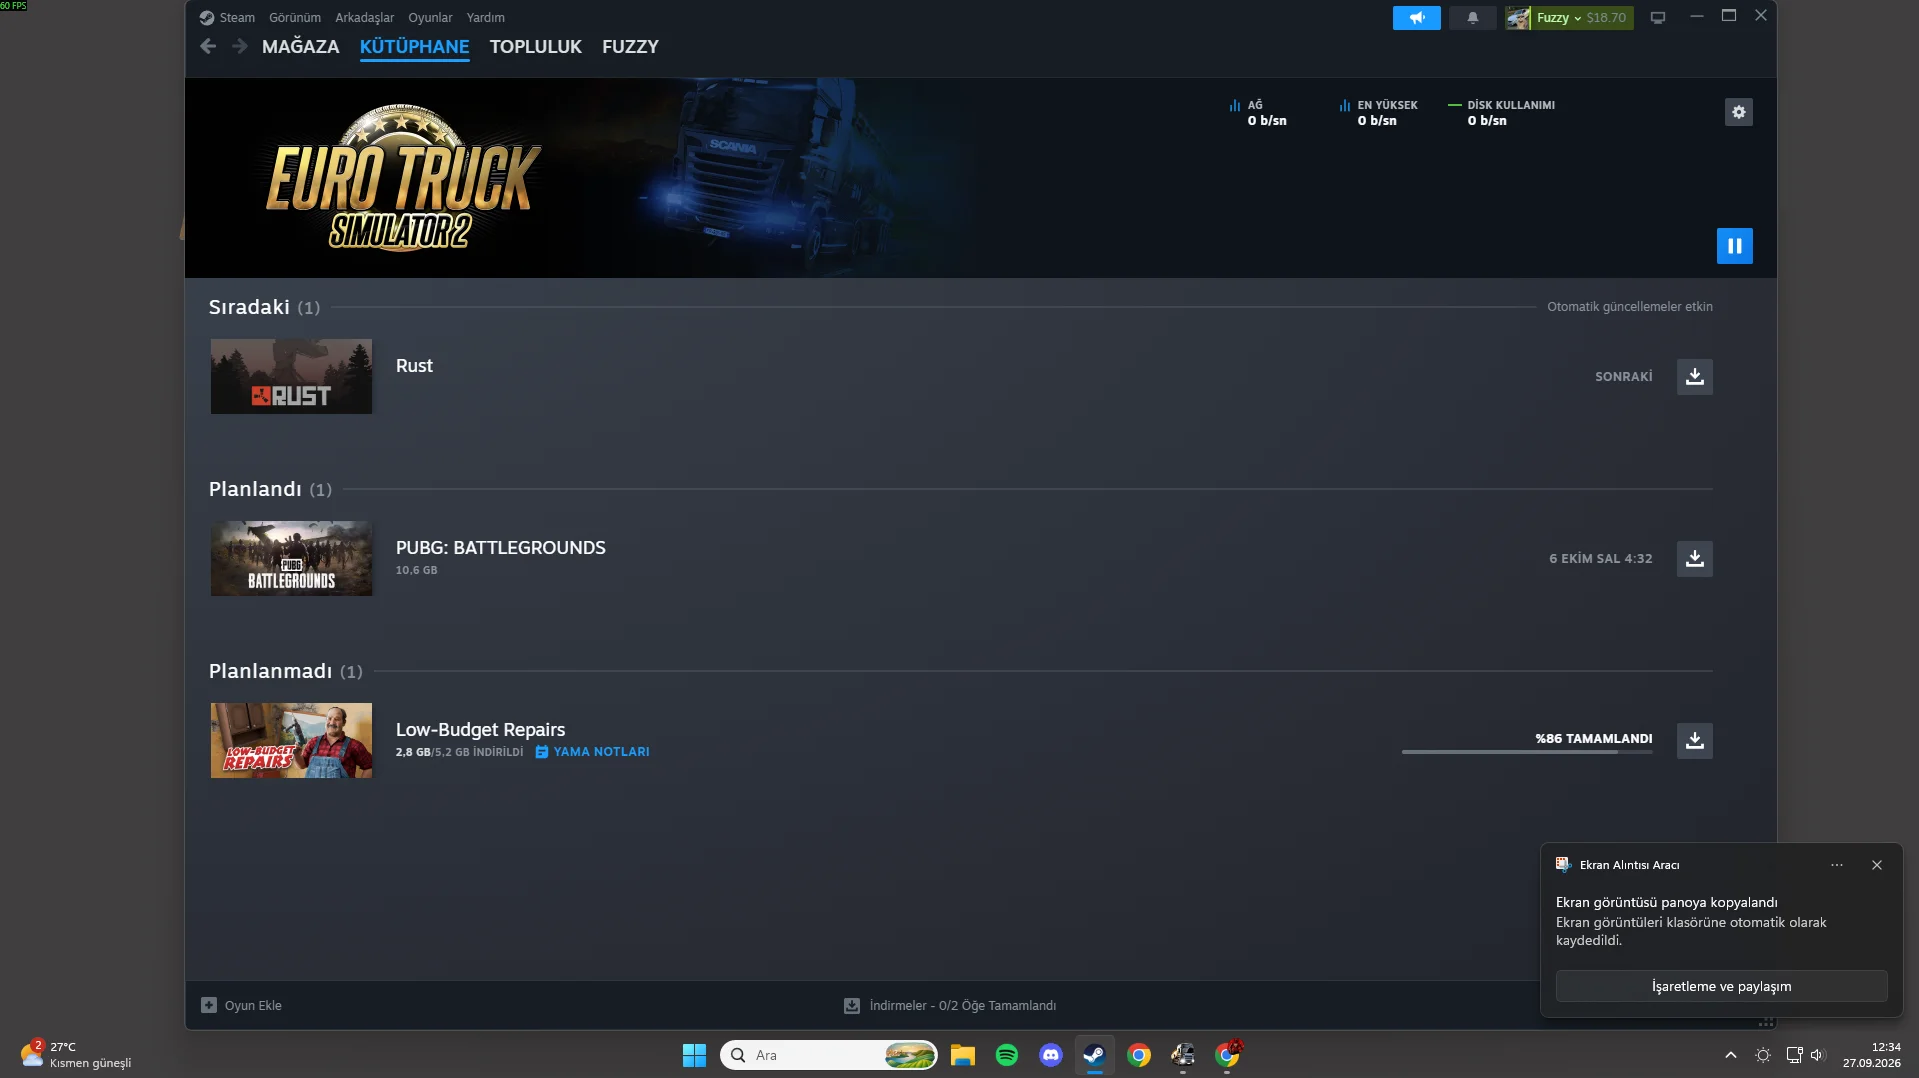Resume the Low-Budget Repairs download
Viewport: 1919px width, 1078px height.
(x=1694, y=741)
